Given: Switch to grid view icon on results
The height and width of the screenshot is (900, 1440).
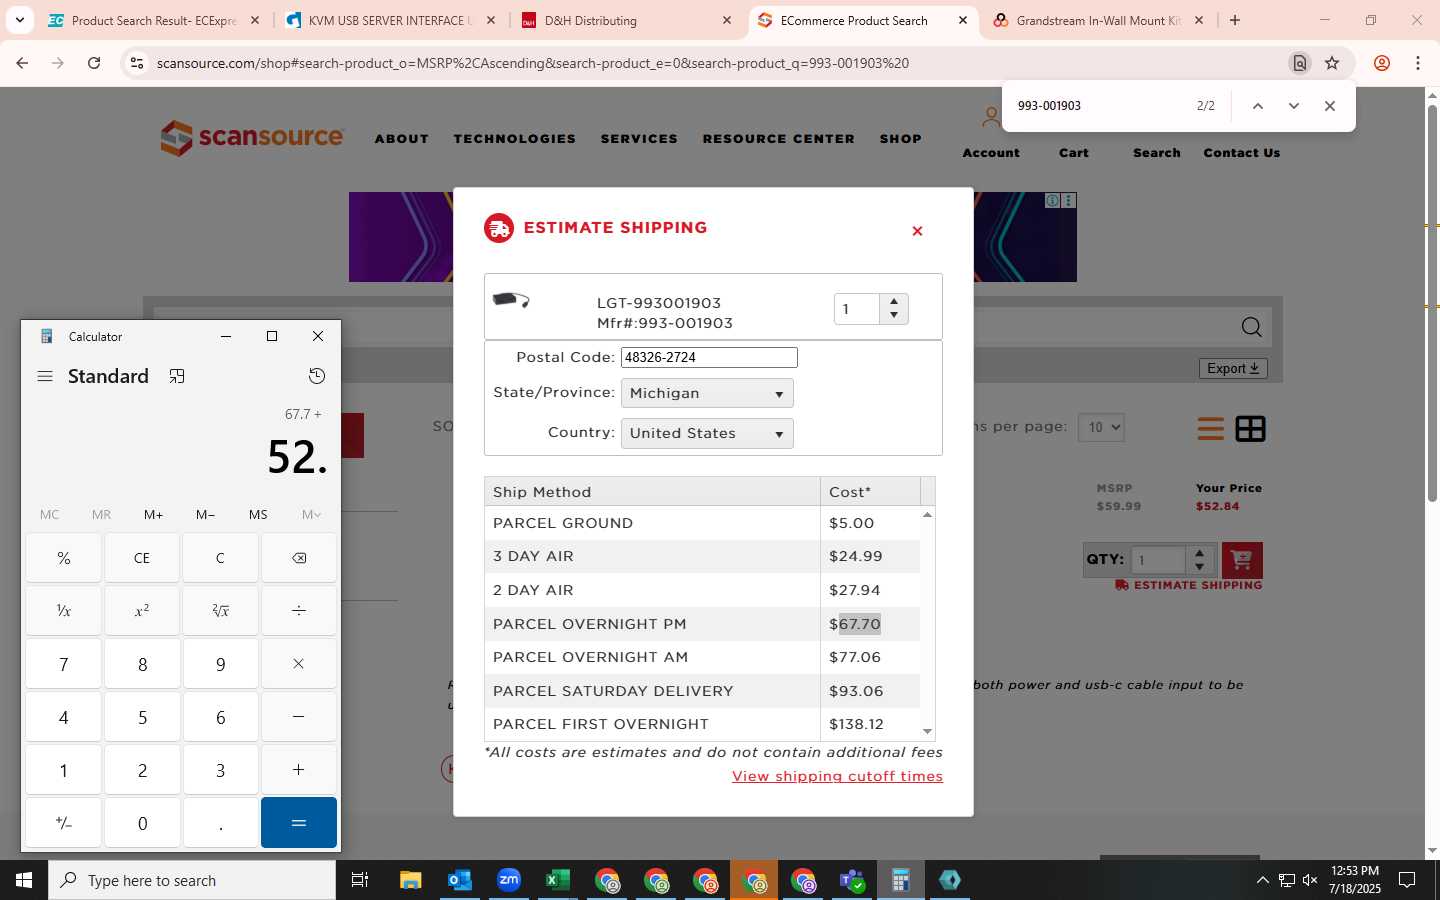Looking at the screenshot, I should click(x=1250, y=429).
